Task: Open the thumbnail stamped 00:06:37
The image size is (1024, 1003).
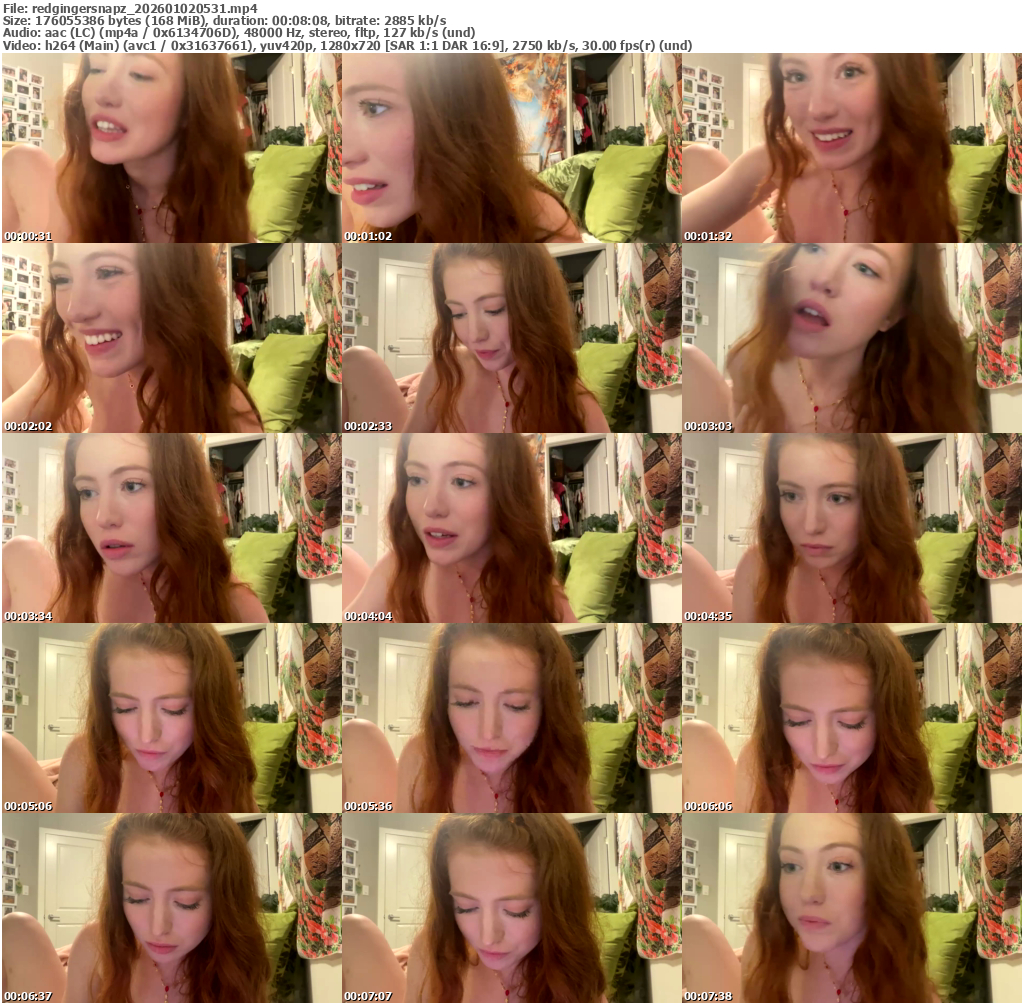Action: [171, 908]
